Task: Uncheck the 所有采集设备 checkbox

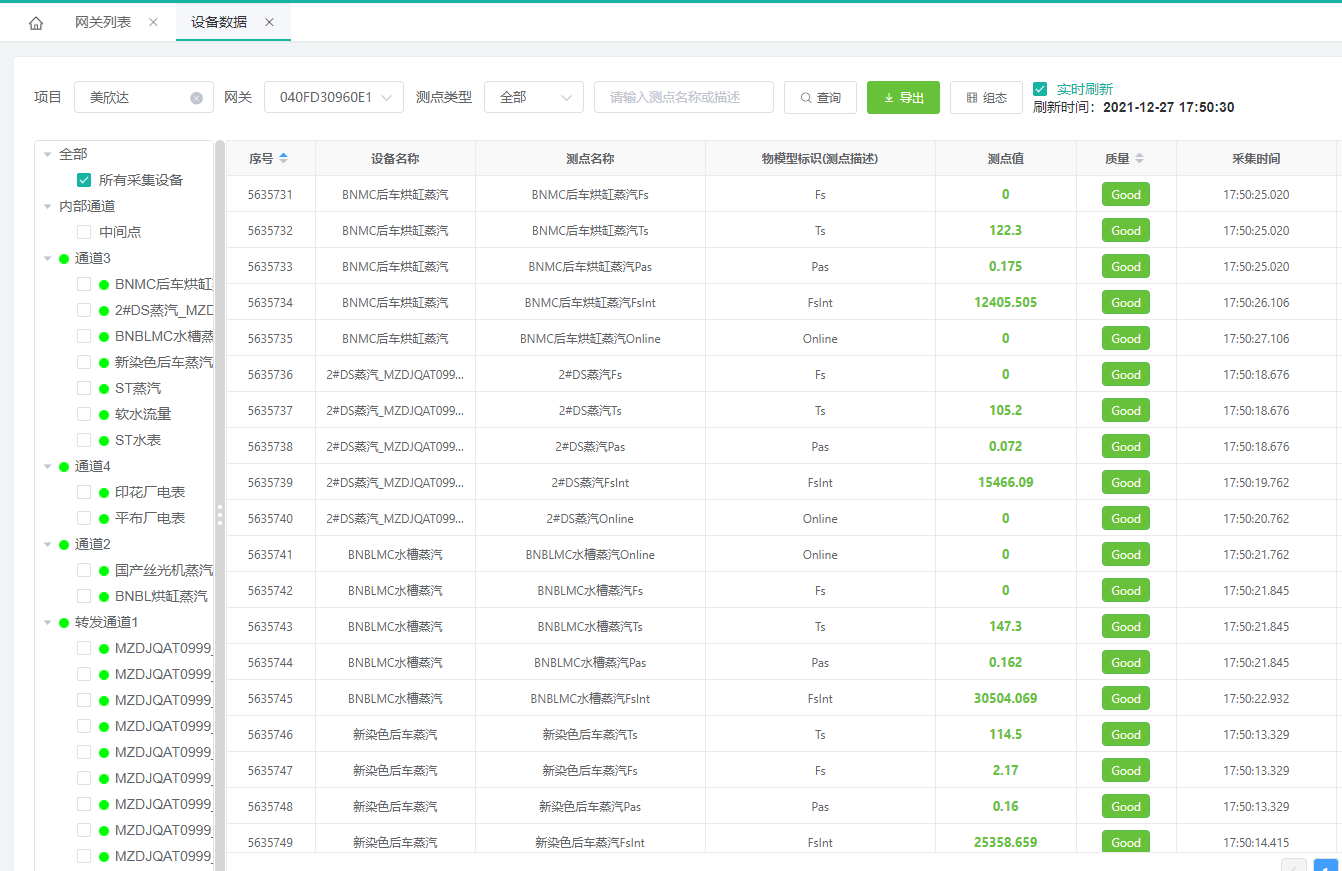Action: pos(84,180)
